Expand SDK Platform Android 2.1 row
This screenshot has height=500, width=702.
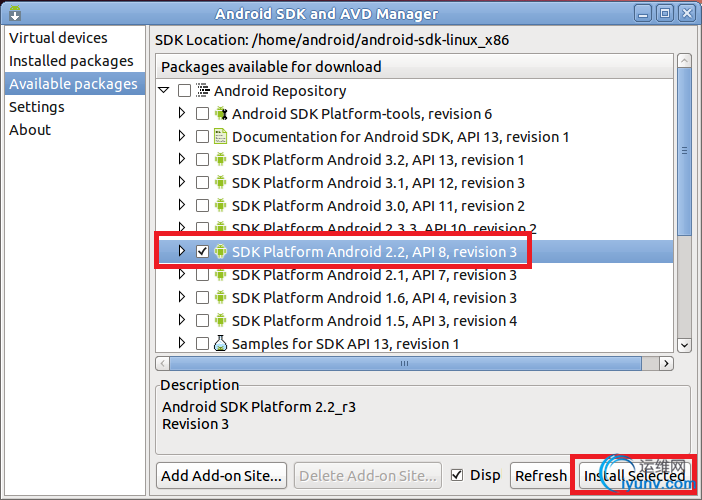182,274
